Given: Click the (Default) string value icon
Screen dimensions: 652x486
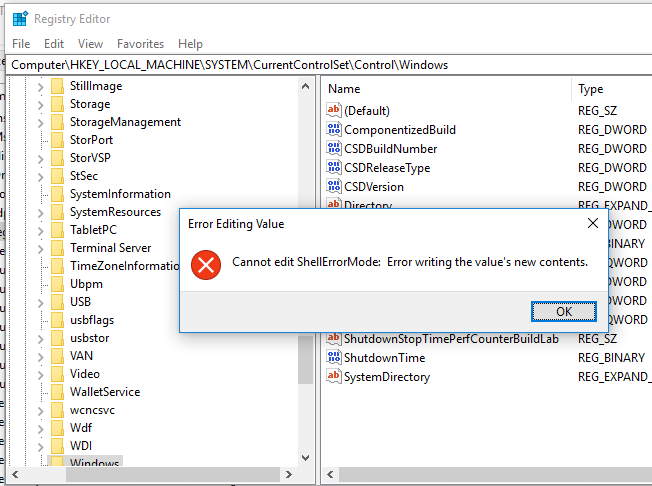Looking at the screenshot, I should pos(333,110).
